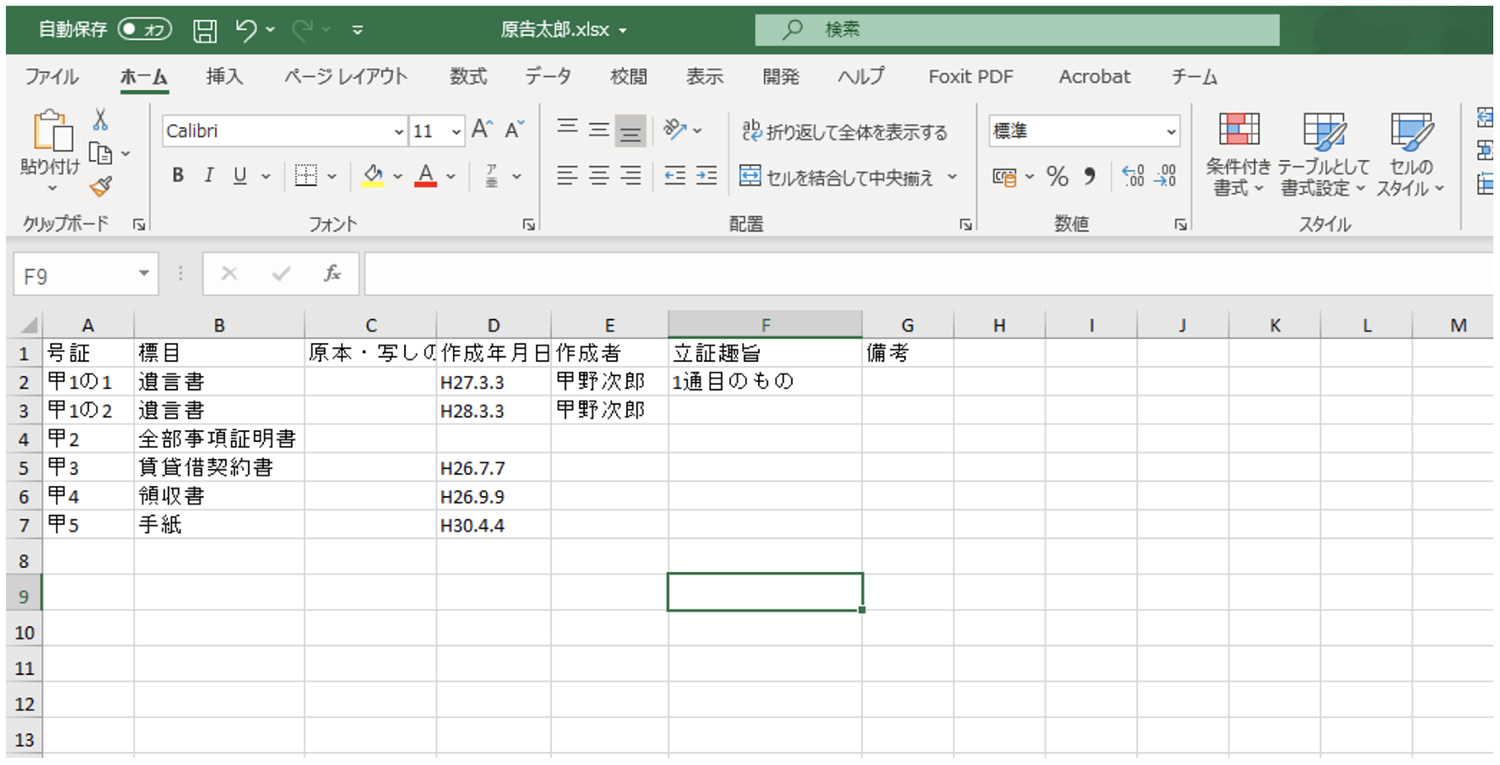Viewport: 1500px width, 765px height.
Task: Open the Acrobat tab
Action: pos(1095,77)
